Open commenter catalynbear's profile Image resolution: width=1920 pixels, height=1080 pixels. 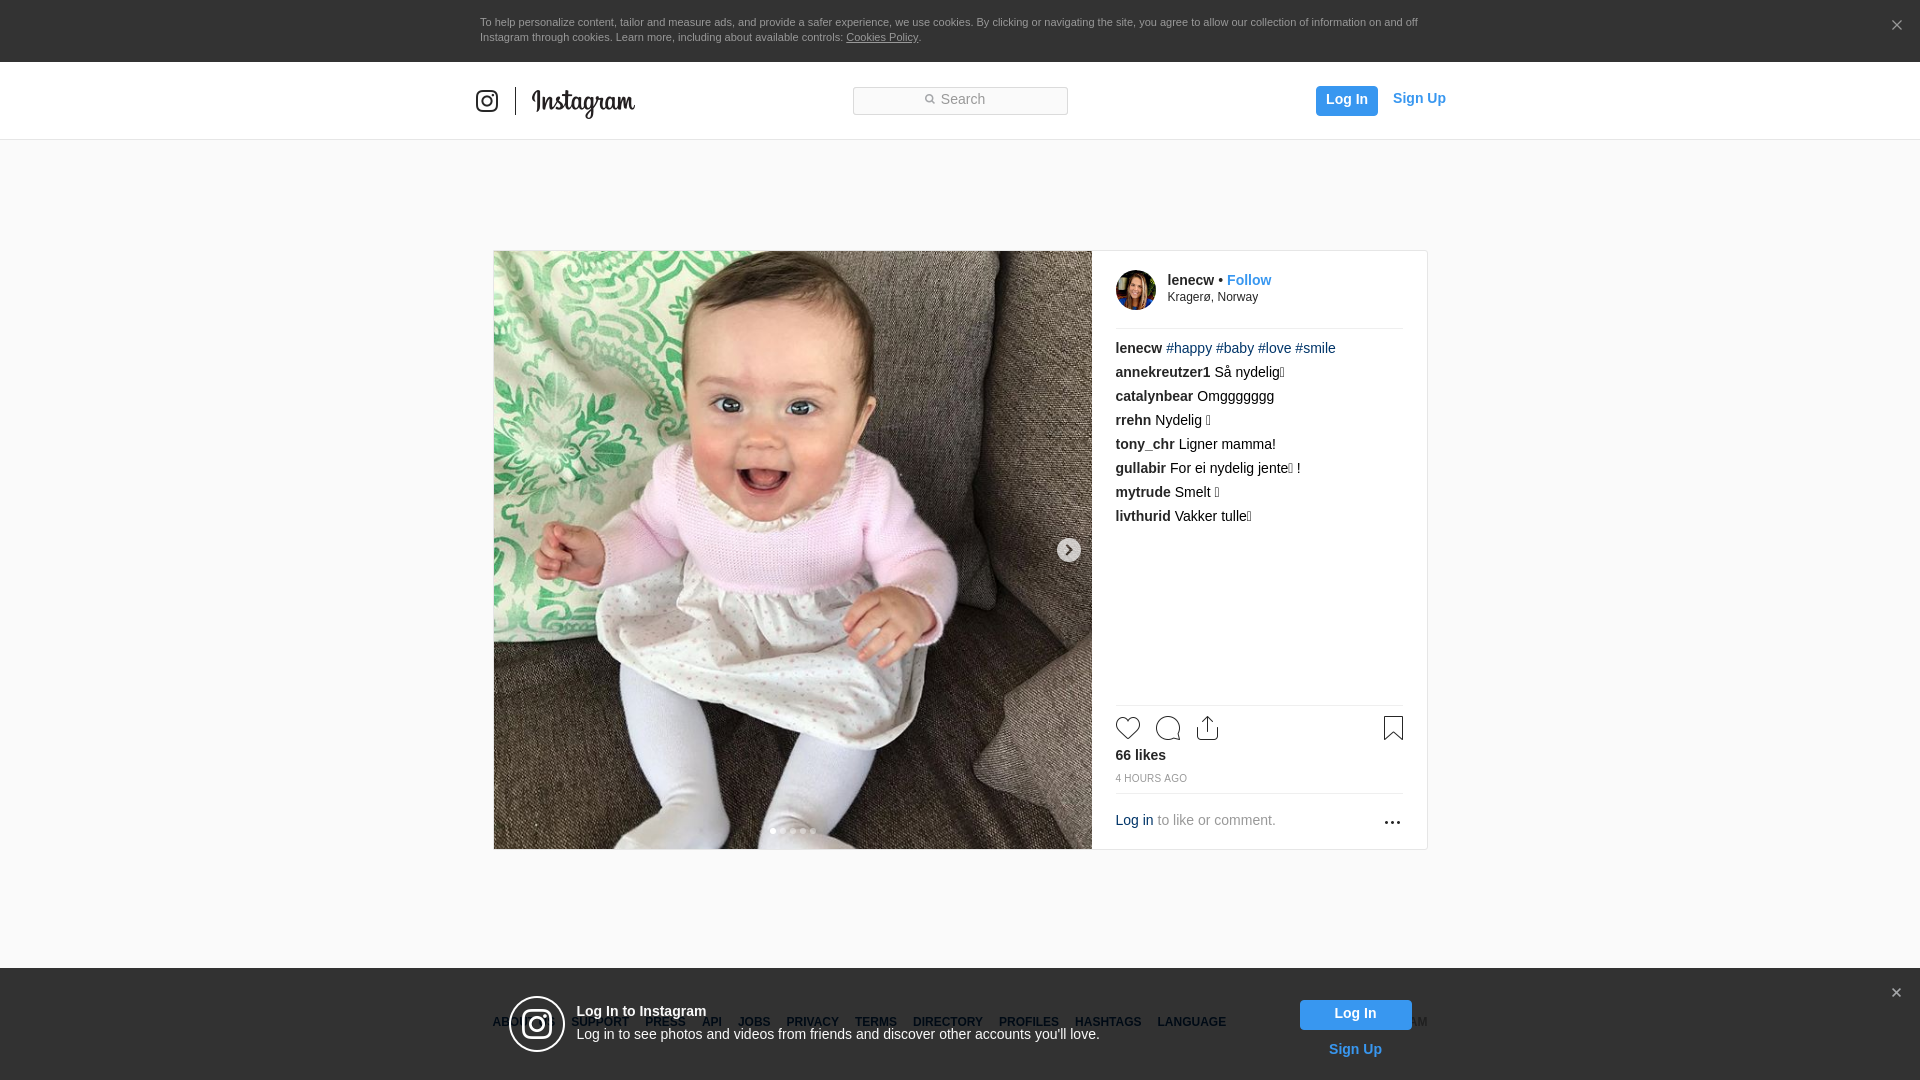coord(1154,396)
